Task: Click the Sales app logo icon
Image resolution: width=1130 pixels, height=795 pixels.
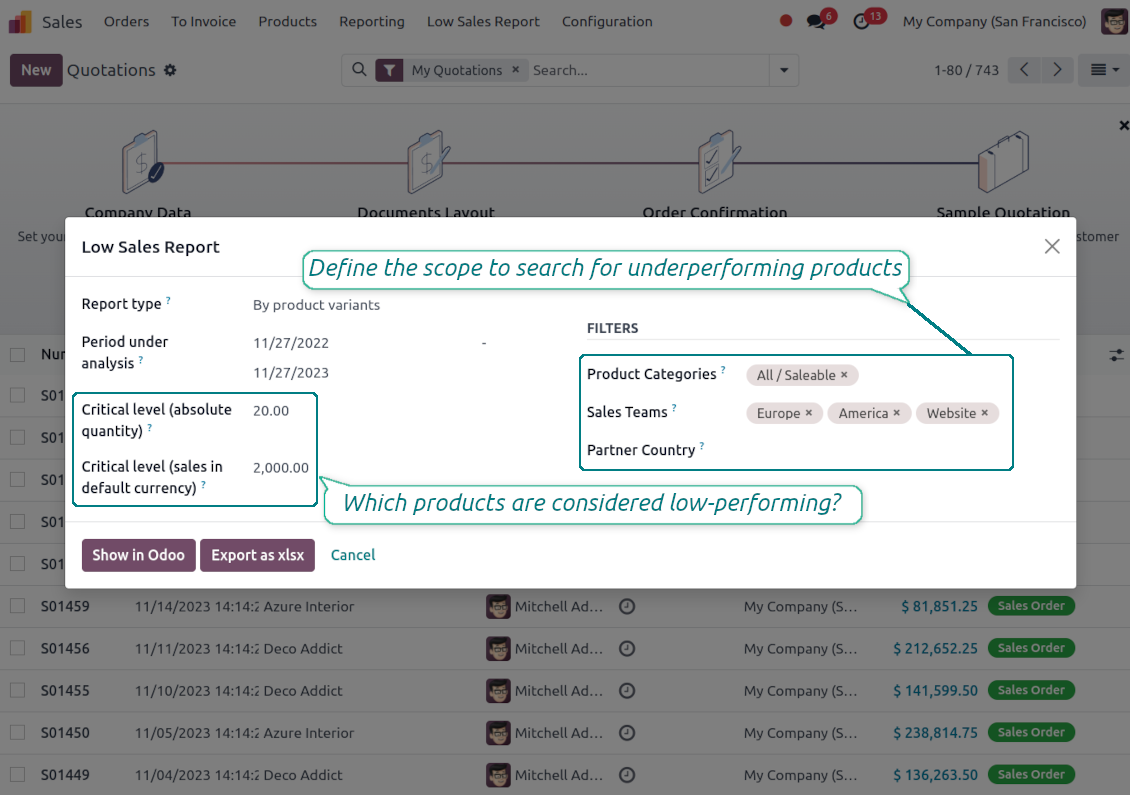Action: (20, 22)
